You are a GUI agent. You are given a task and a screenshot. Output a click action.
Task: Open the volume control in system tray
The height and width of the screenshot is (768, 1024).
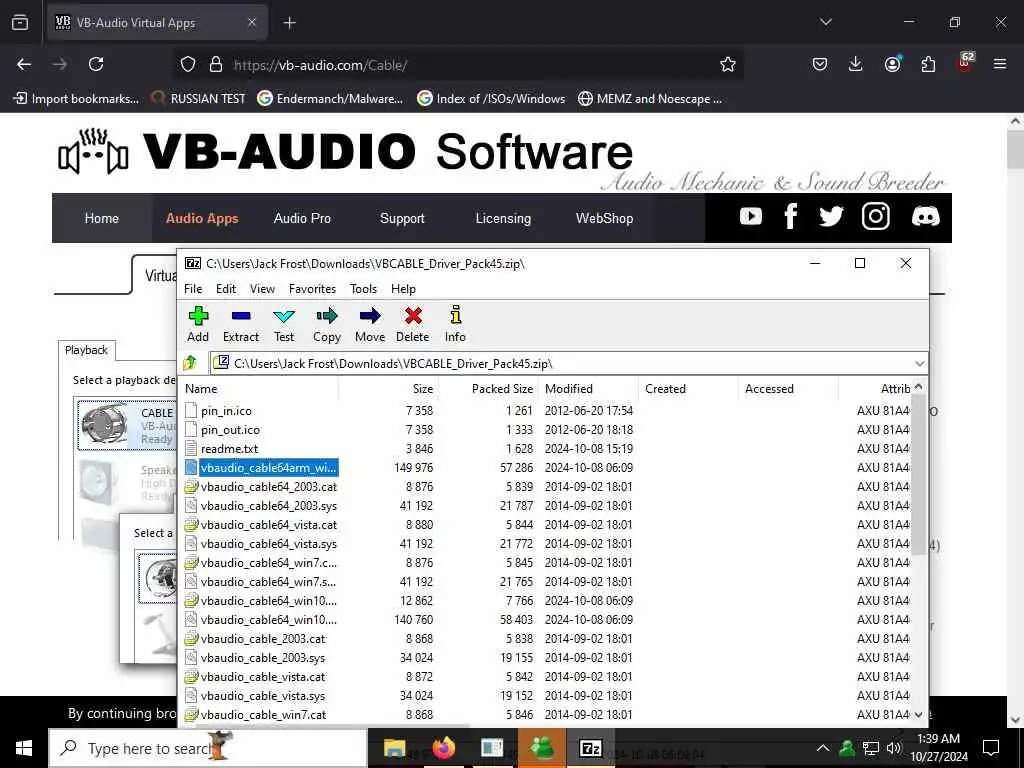pos(894,748)
